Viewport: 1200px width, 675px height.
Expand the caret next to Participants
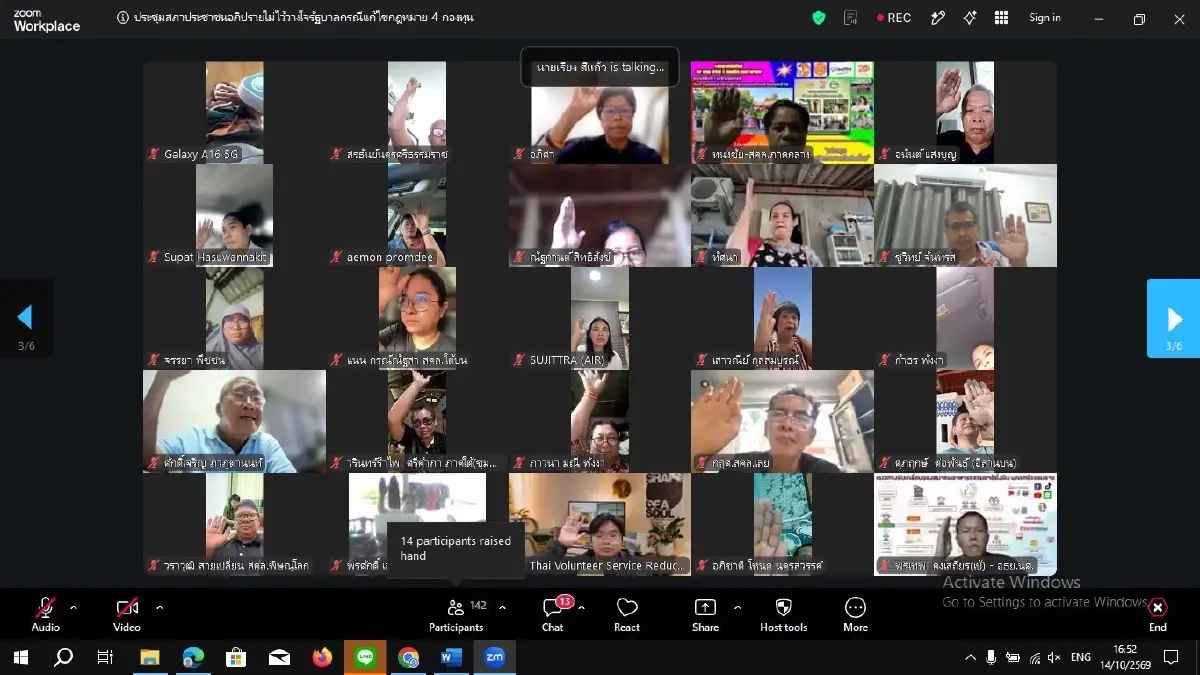coord(502,607)
